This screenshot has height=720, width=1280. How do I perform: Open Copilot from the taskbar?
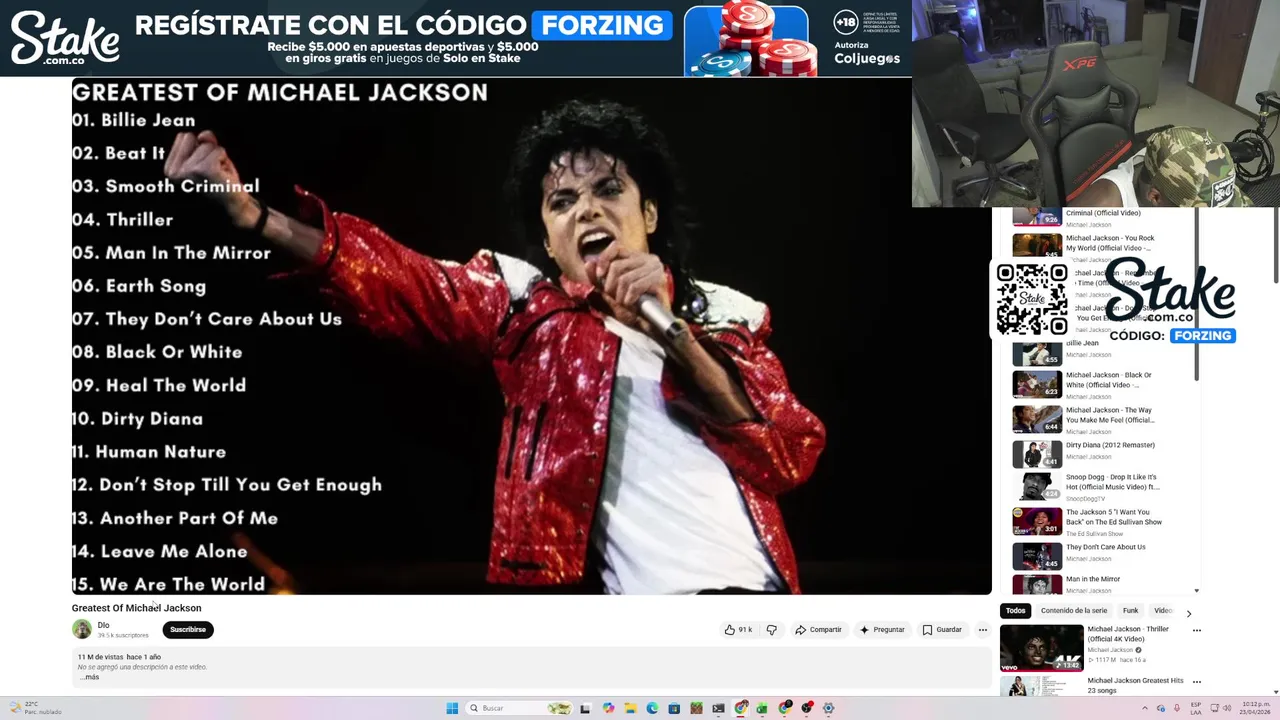coord(608,708)
